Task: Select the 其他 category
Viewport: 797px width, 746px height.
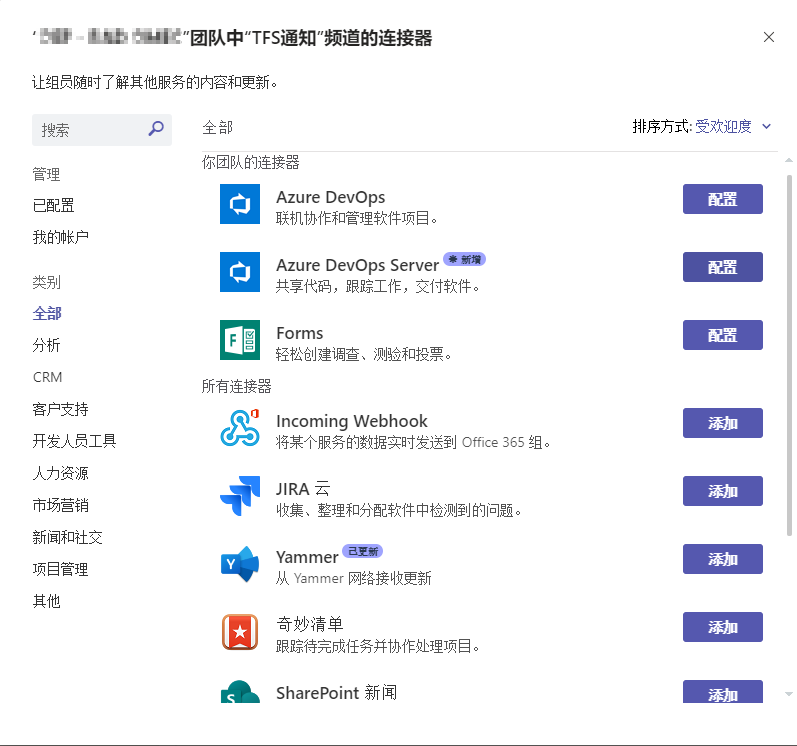Action: coord(46,601)
